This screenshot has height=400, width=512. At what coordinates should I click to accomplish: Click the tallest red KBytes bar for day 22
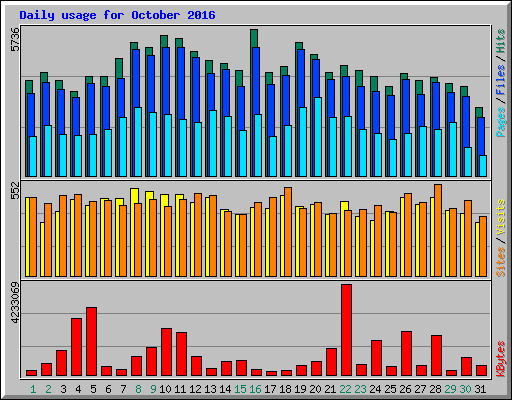pos(346,330)
